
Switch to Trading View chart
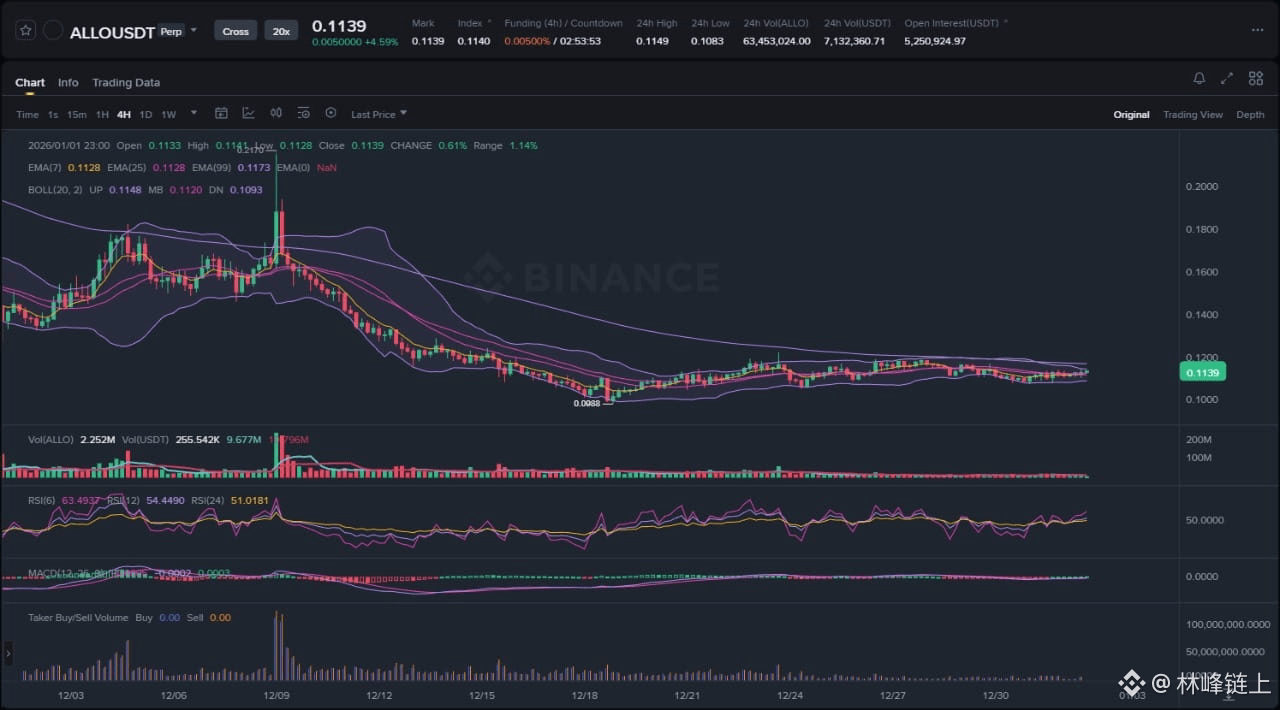1192,115
